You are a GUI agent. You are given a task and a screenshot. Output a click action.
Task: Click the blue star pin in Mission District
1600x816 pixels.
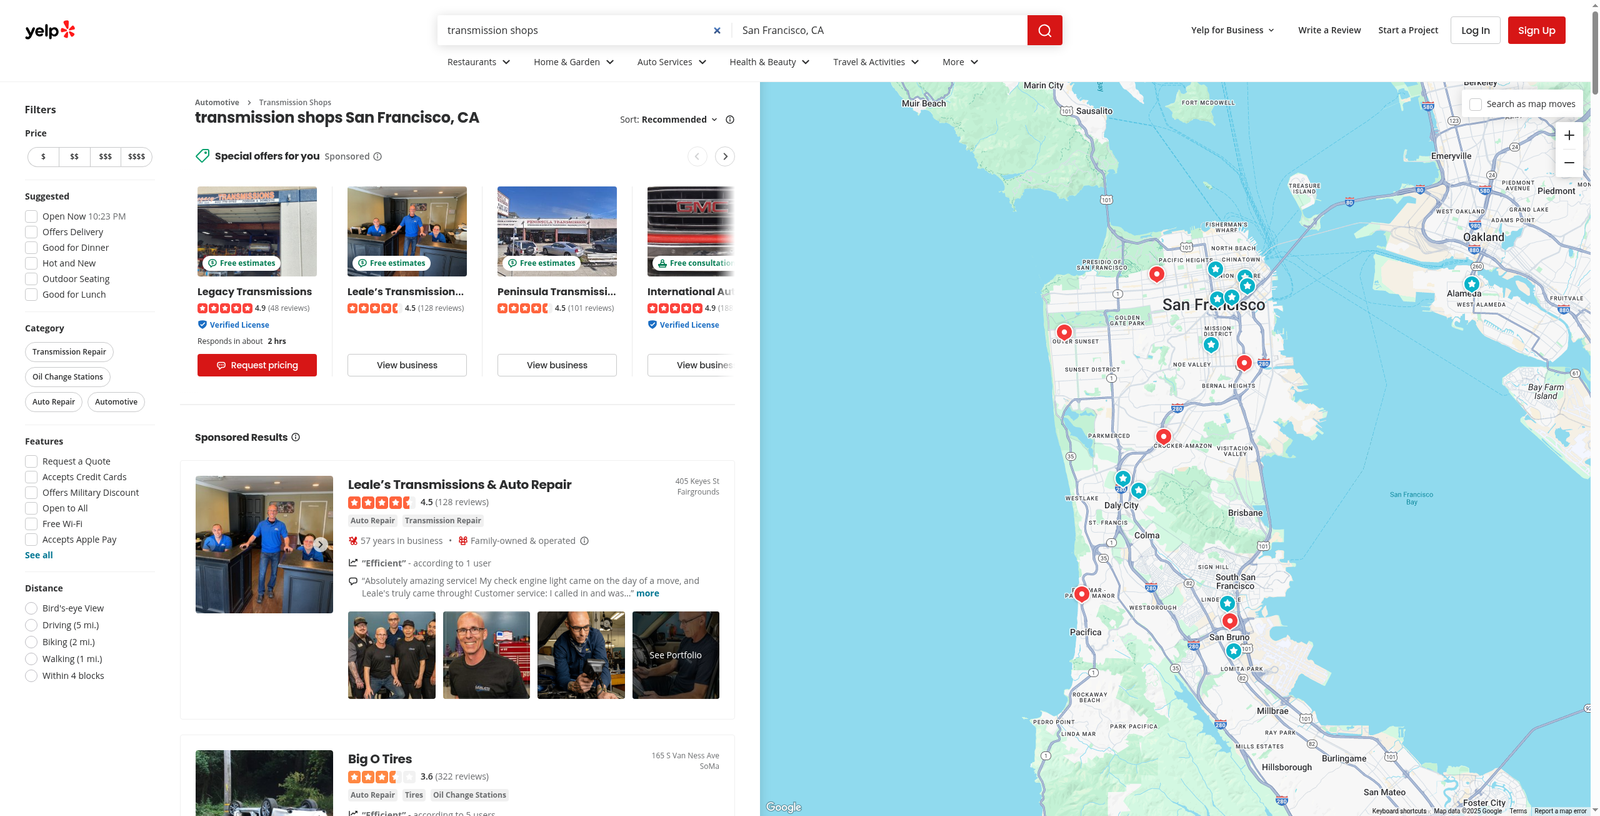1211,345
